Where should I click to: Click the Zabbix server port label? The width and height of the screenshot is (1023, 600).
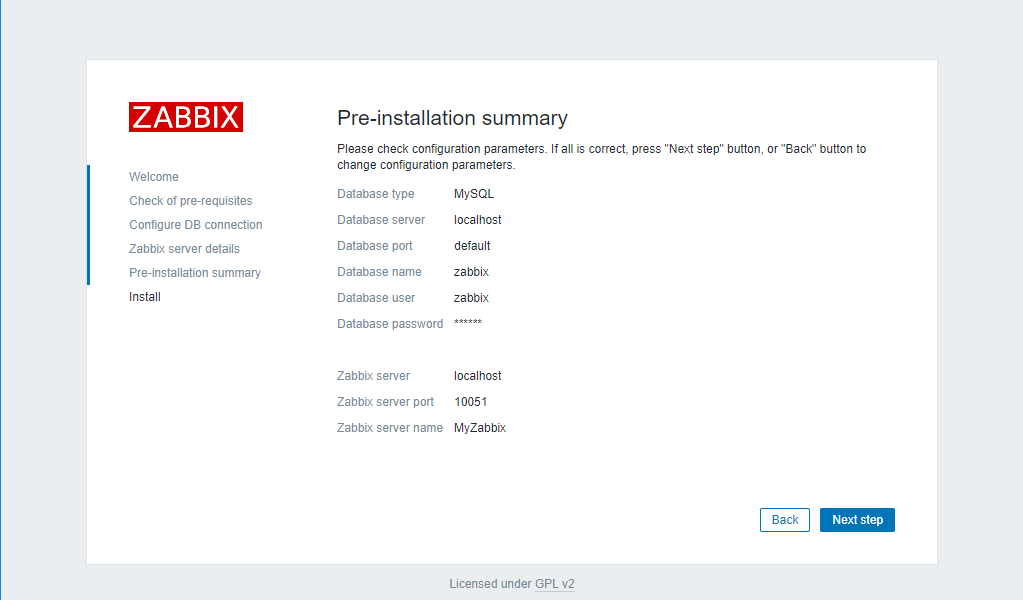386,402
